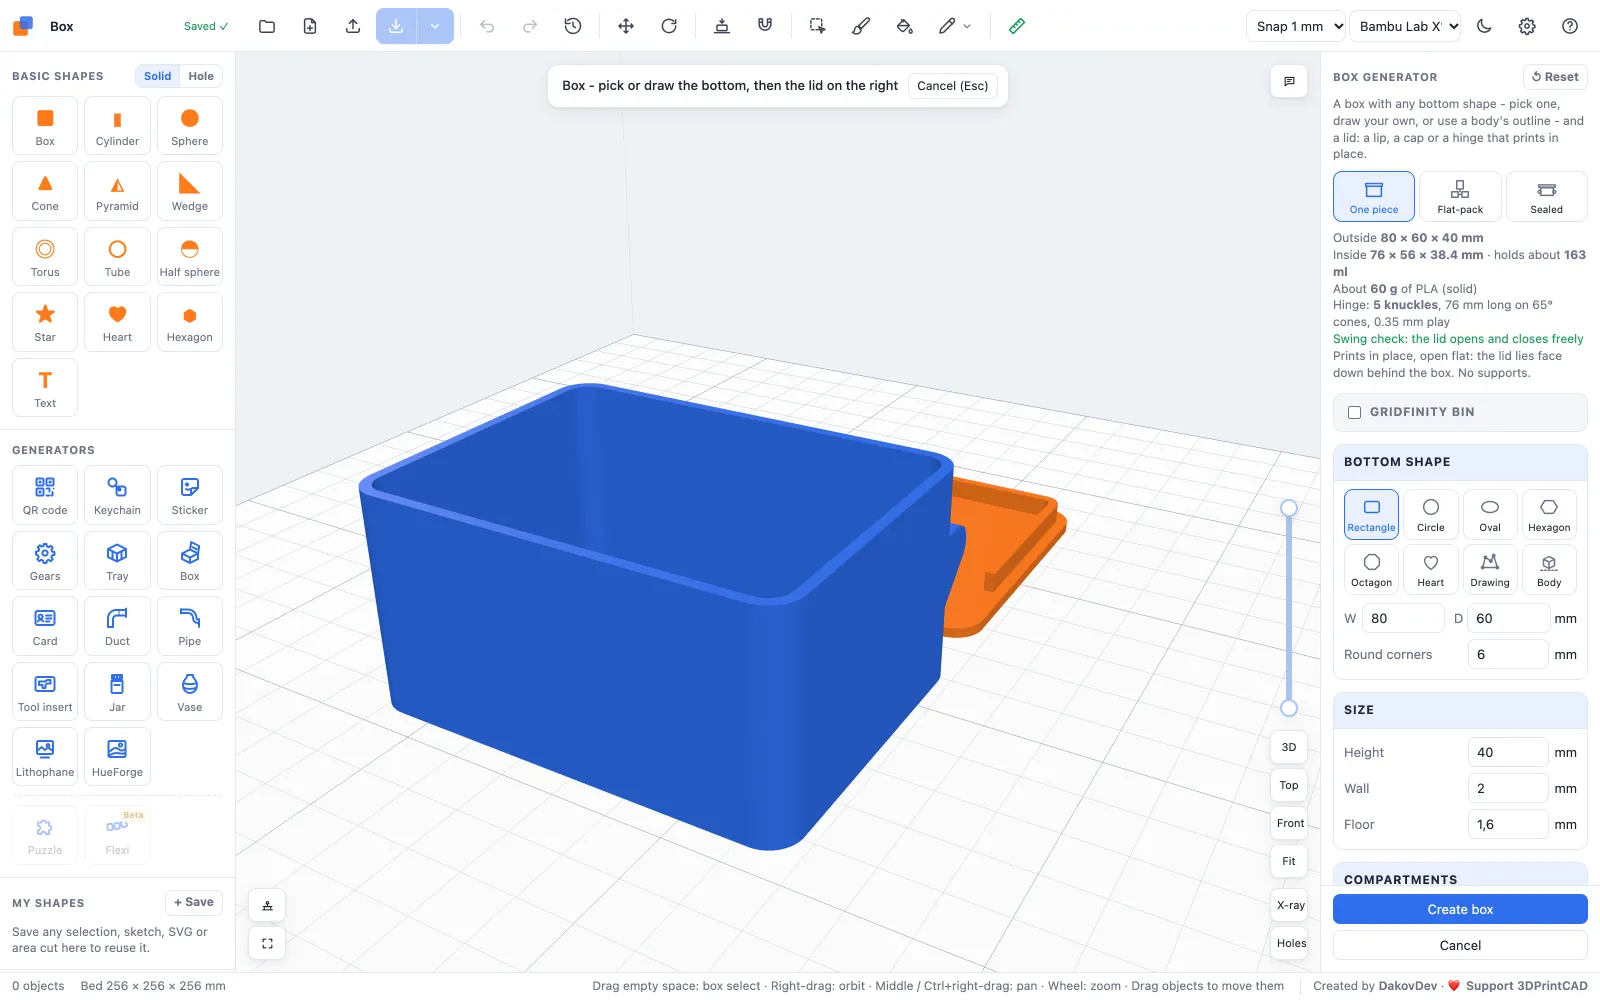Image resolution: width=1600 pixels, height=1000 pixels.
Task: Add a Torus basic shape
Action: (45, 257)
